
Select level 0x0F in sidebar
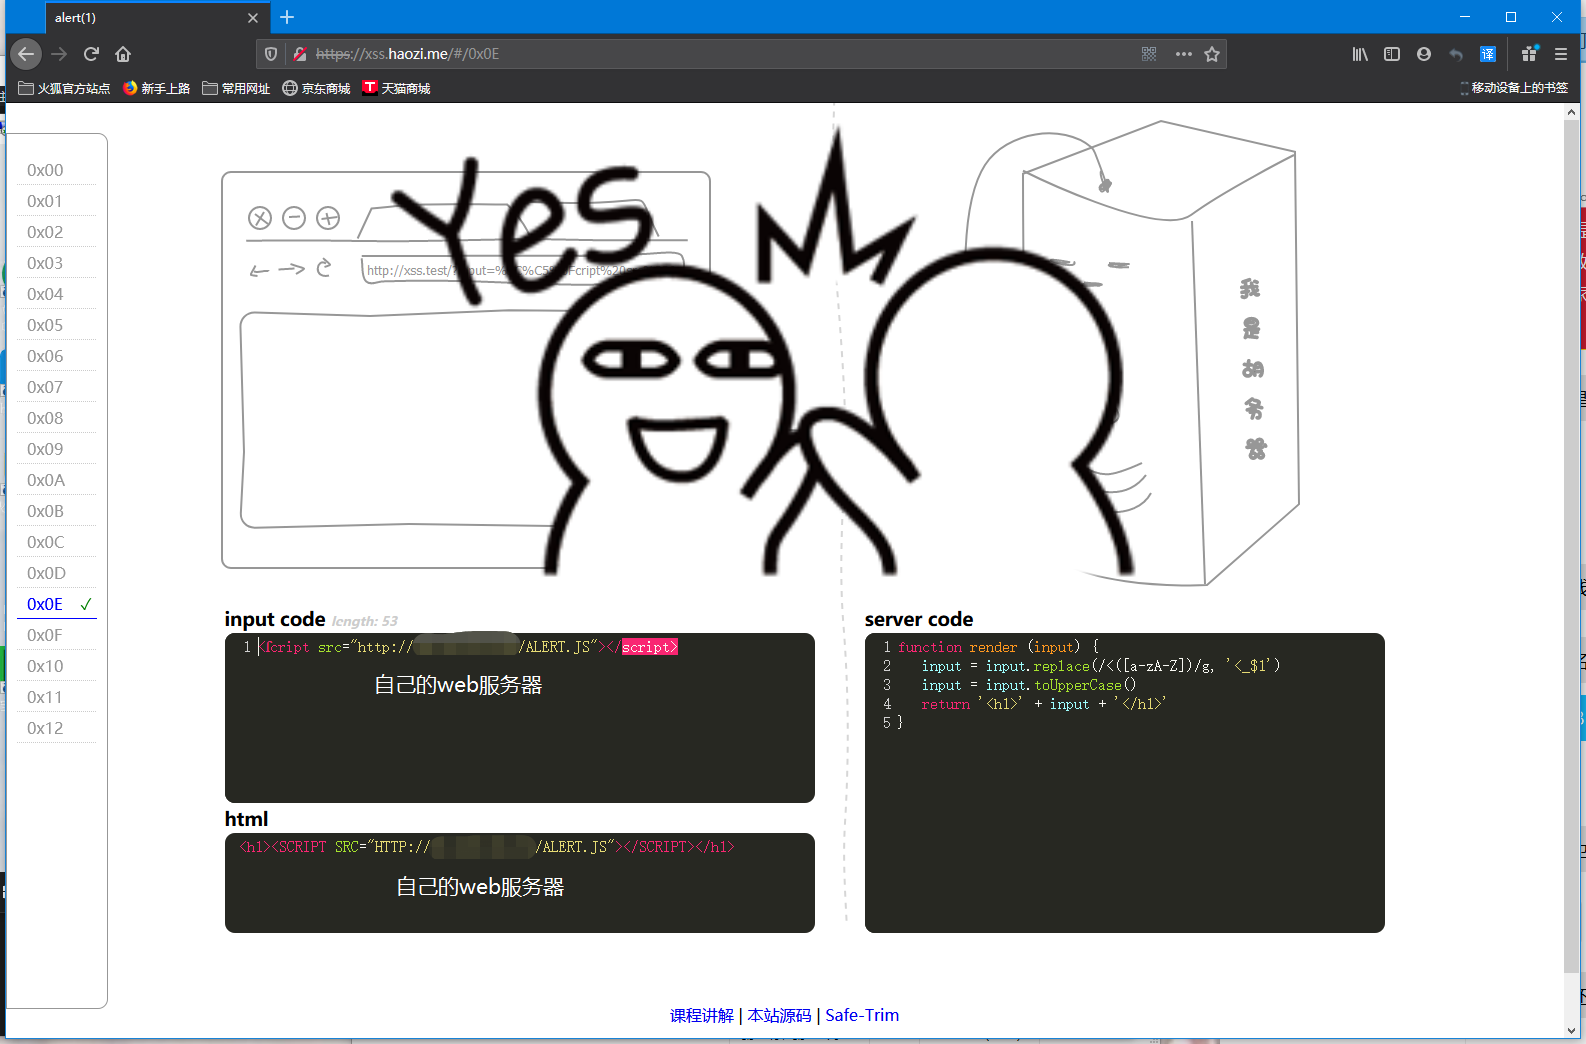click(57, 635)
